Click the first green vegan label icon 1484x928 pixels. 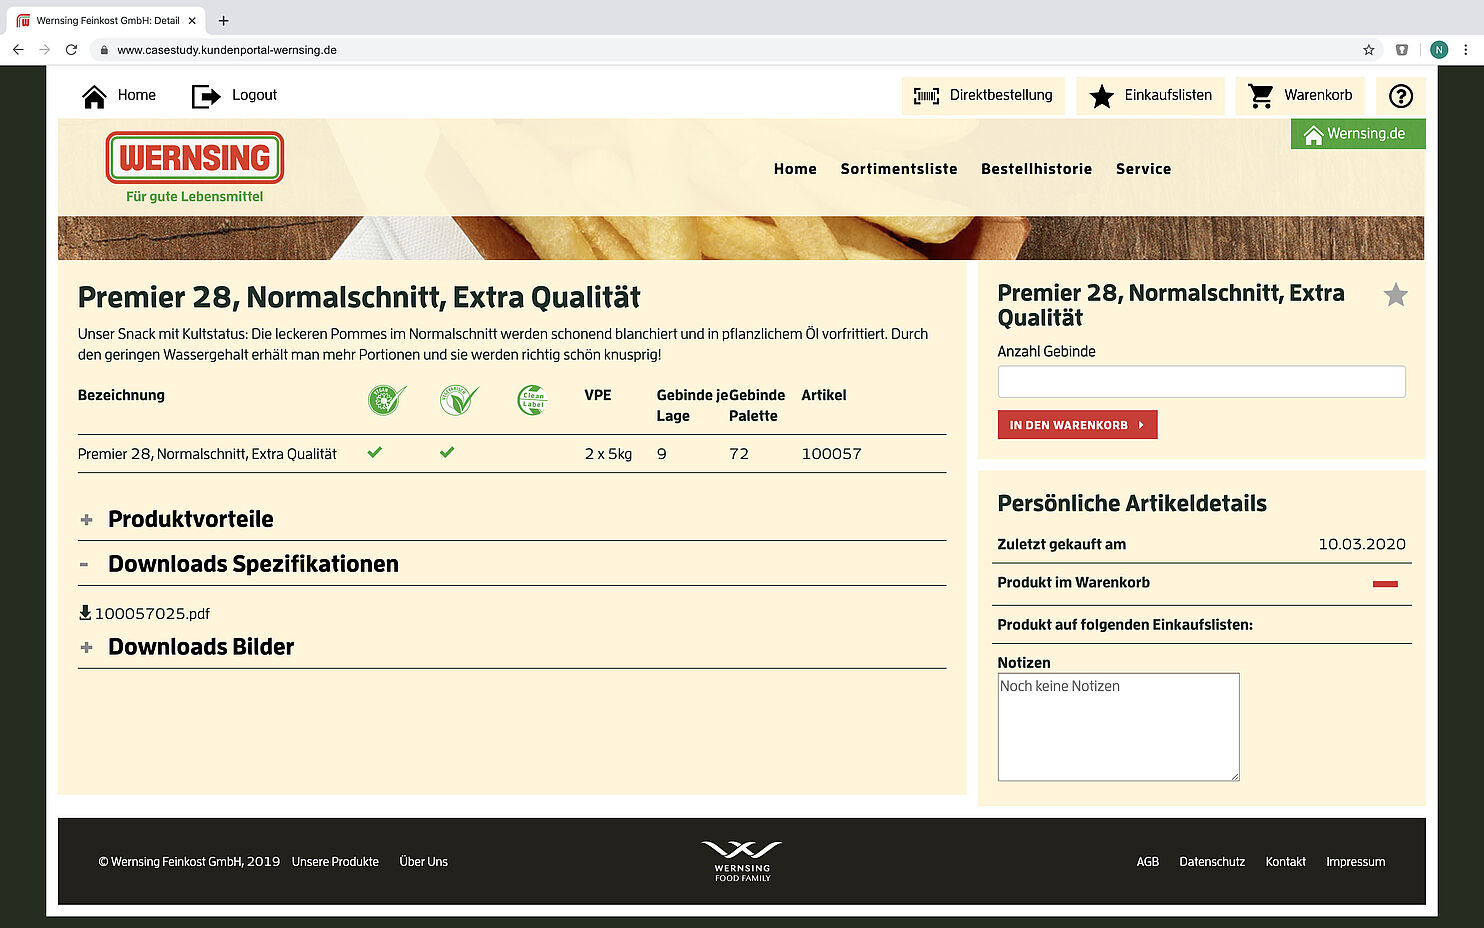pos(386,400)
